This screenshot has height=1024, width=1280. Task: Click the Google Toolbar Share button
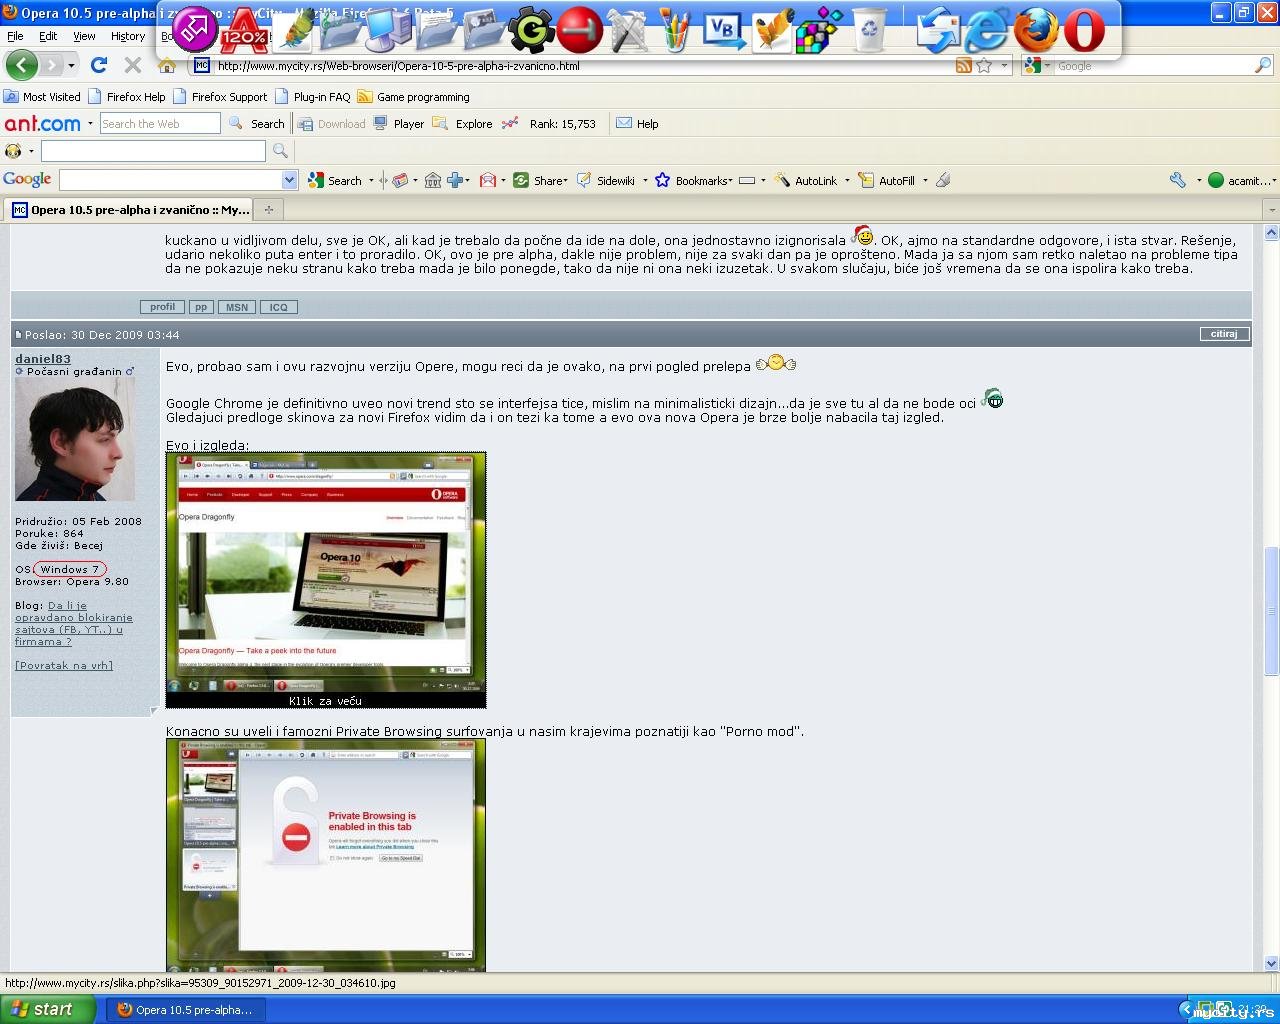pos(540,180)
